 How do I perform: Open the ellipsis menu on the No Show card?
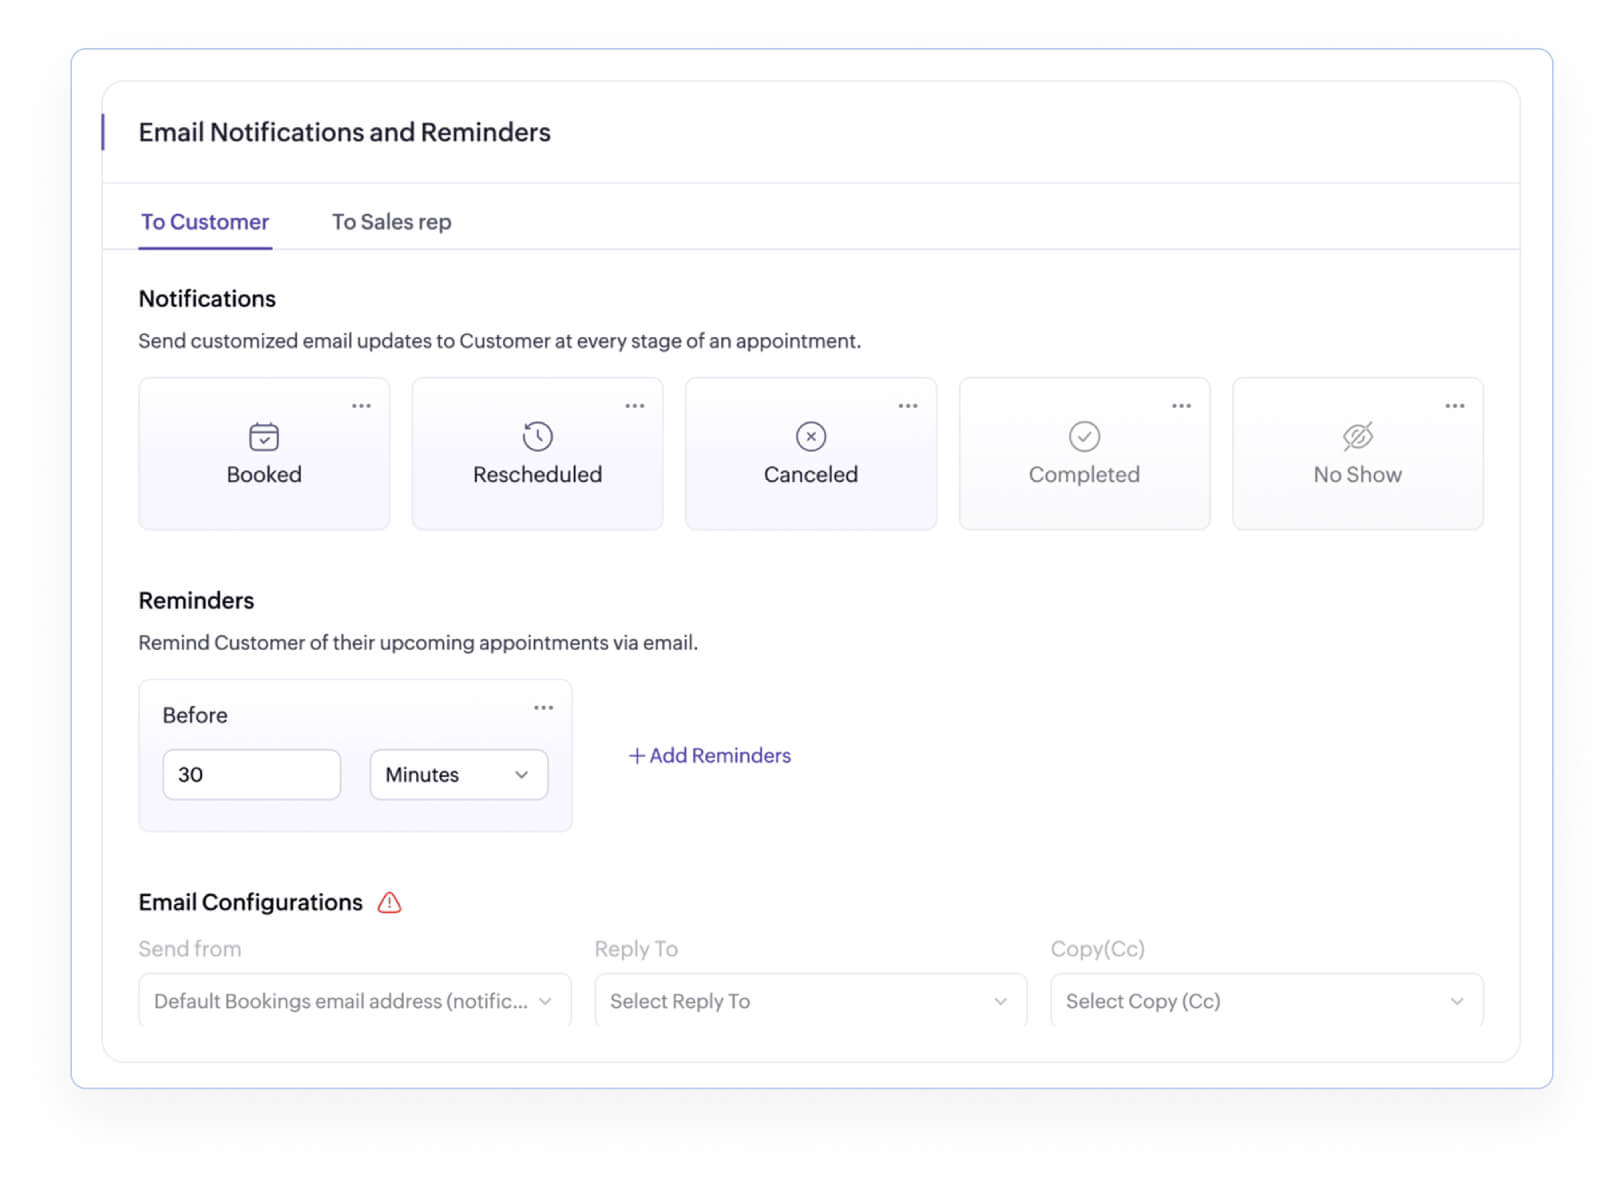coord(1455,405)
